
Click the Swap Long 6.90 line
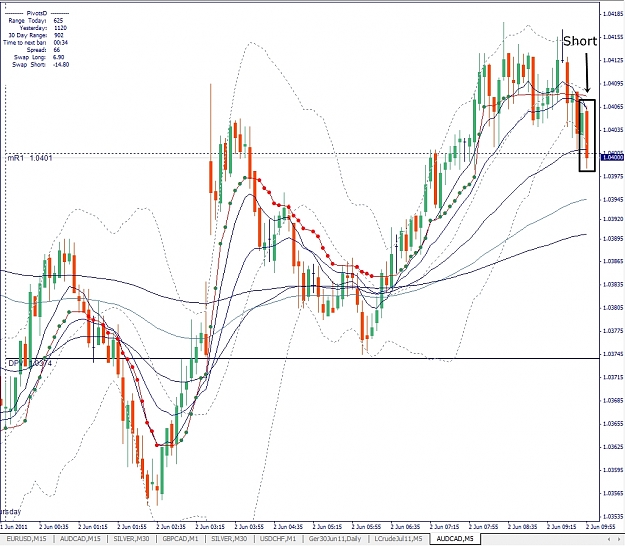point(38,57)
